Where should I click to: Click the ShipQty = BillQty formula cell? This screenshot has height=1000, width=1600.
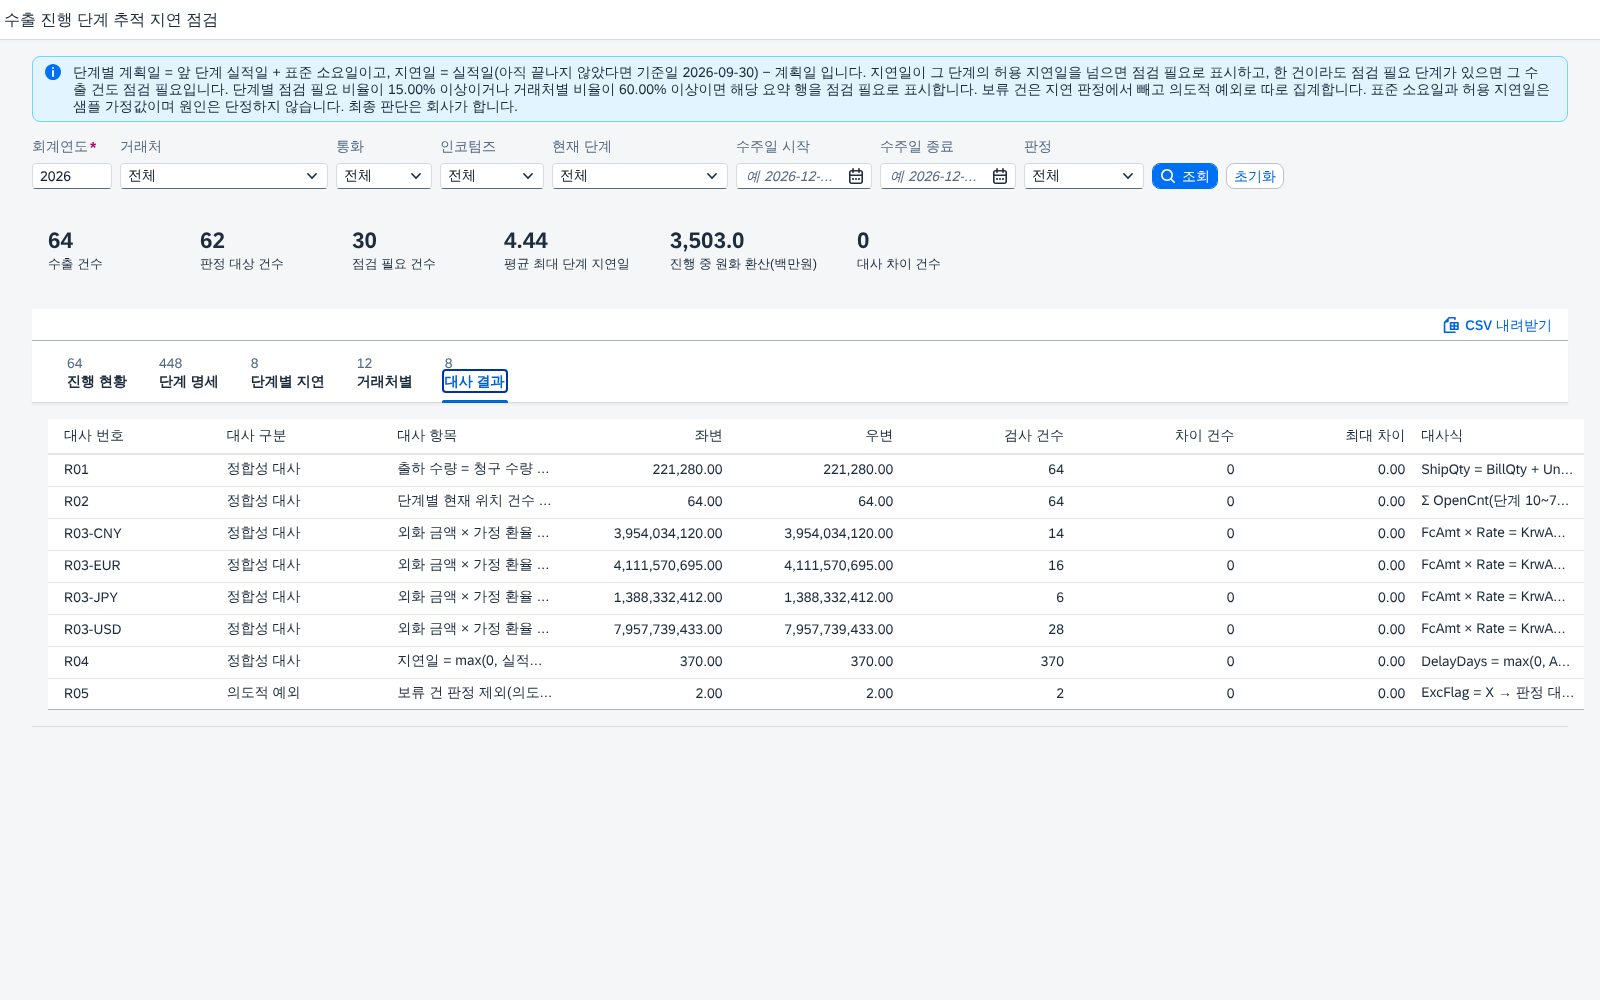(1496, 469)
